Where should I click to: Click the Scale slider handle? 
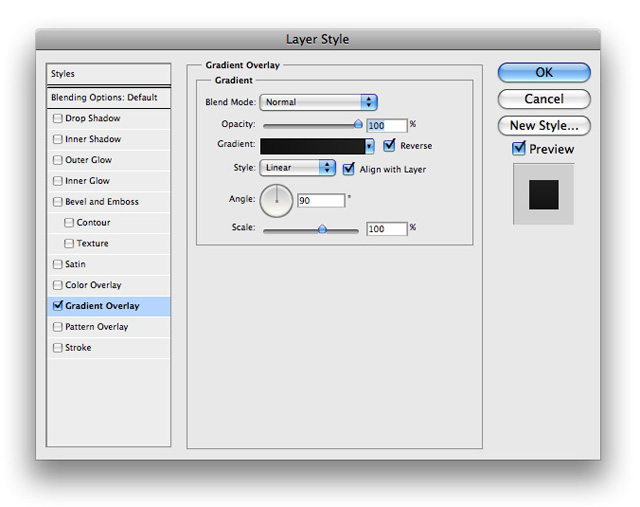322,229
